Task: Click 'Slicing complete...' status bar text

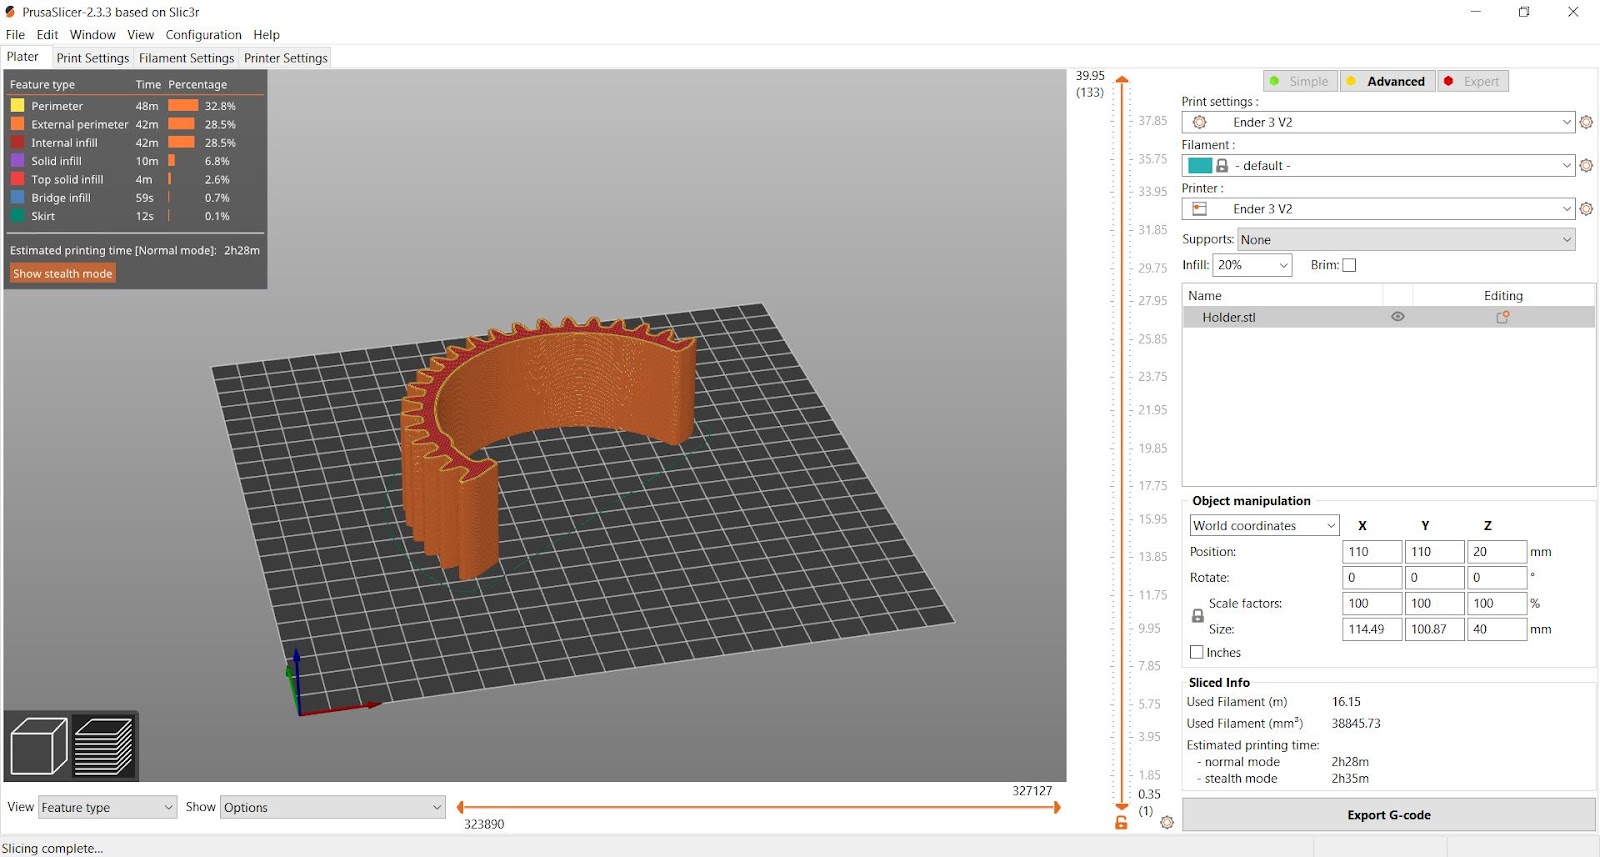Action: click(52, 849)
